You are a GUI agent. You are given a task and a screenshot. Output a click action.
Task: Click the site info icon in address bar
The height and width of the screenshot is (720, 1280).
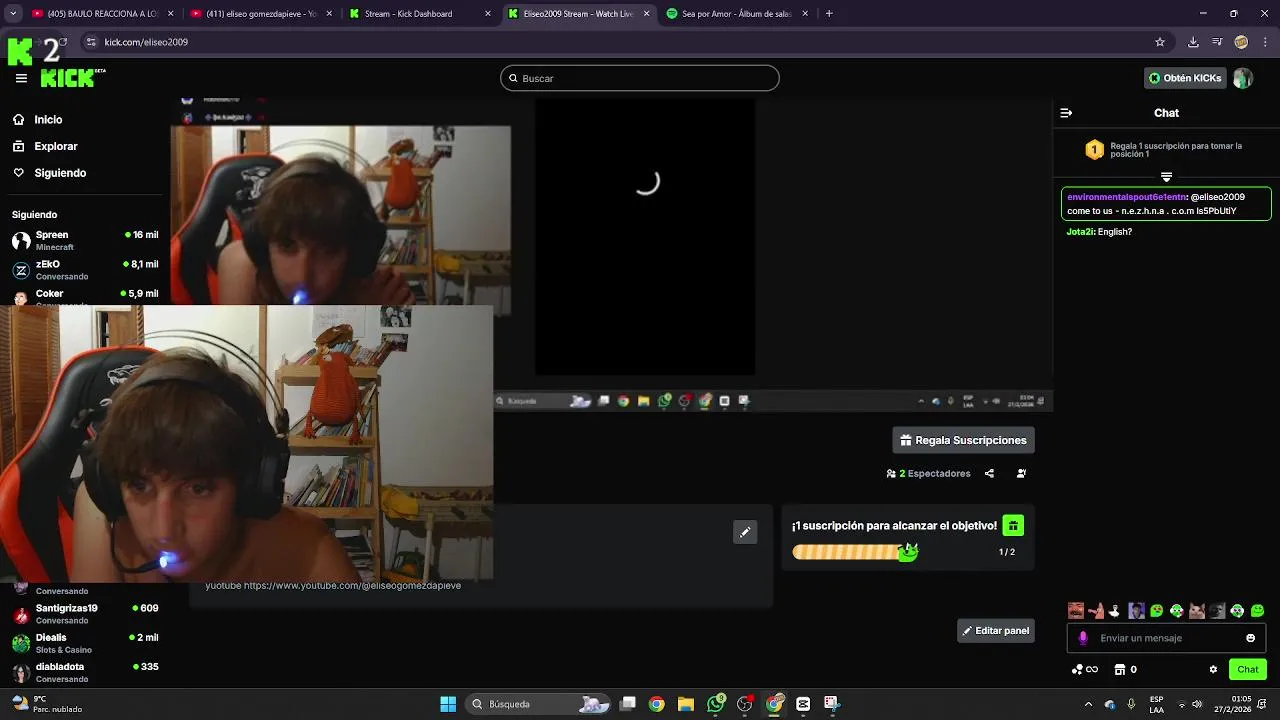pos(91,42)
